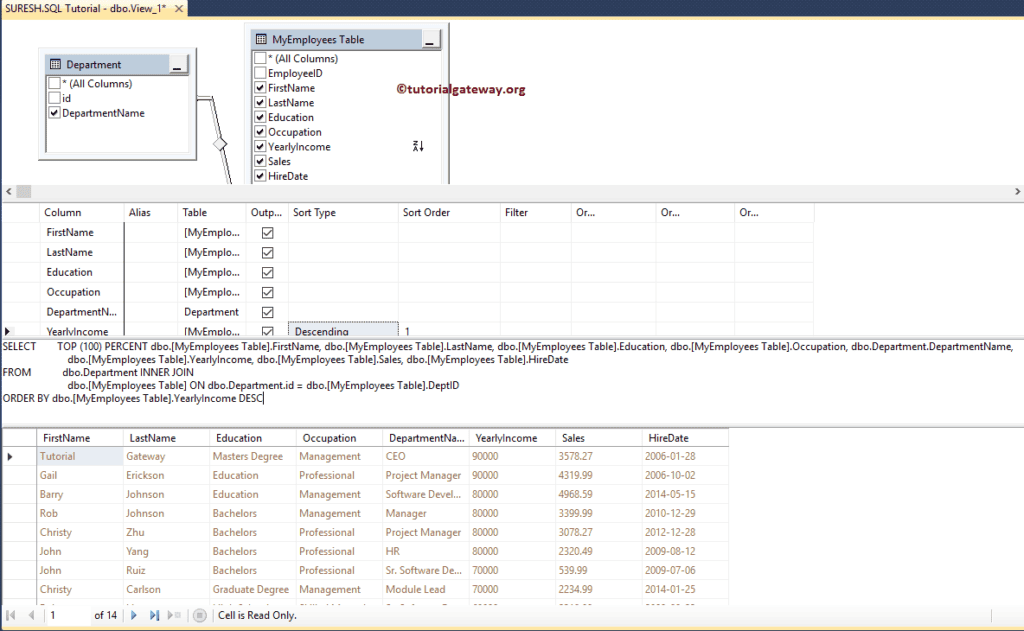Screen dimensions: 1024x631
Task: Minimize the Department table box
Action: (x=177, y=66)
